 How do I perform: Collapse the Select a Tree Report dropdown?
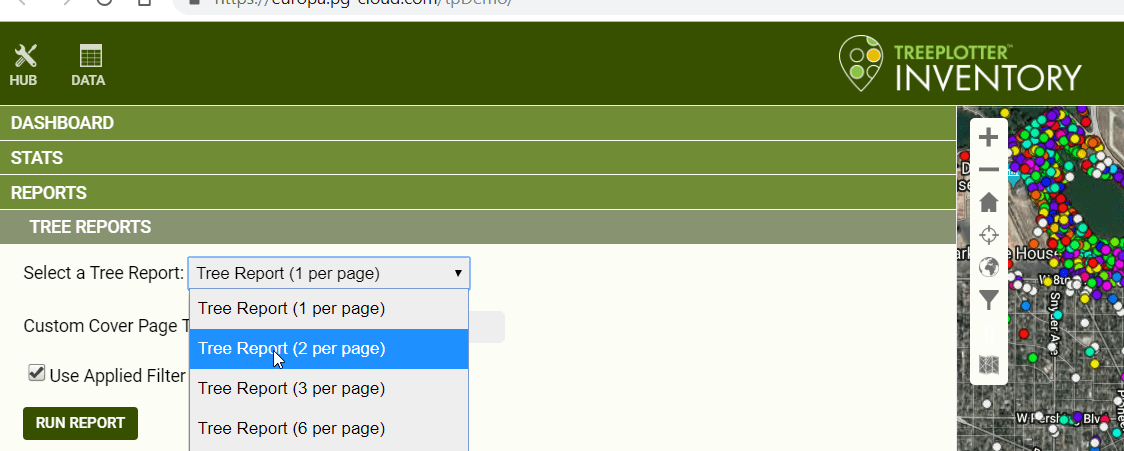click(328, 273)
